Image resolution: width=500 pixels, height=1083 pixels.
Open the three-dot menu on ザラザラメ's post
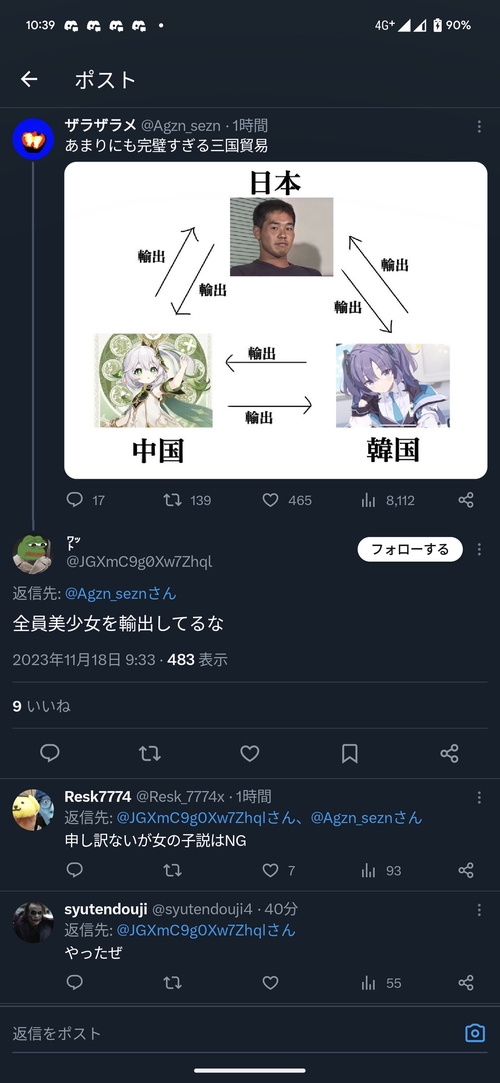pos(479,126)
